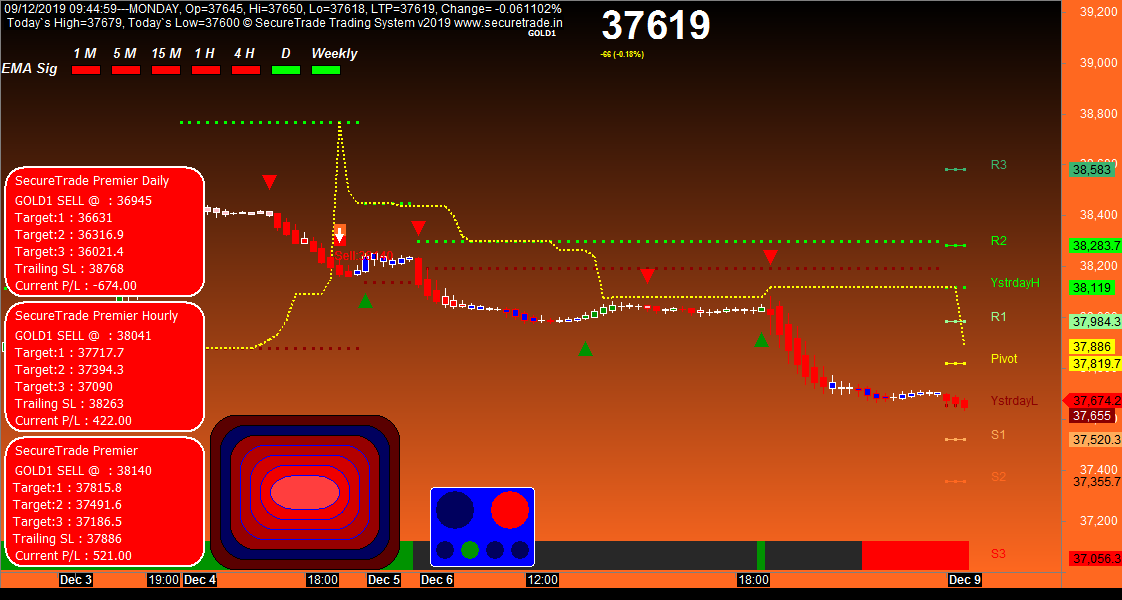
Task: Click the R3 resistance level label
Action: (x=999, y=165)
